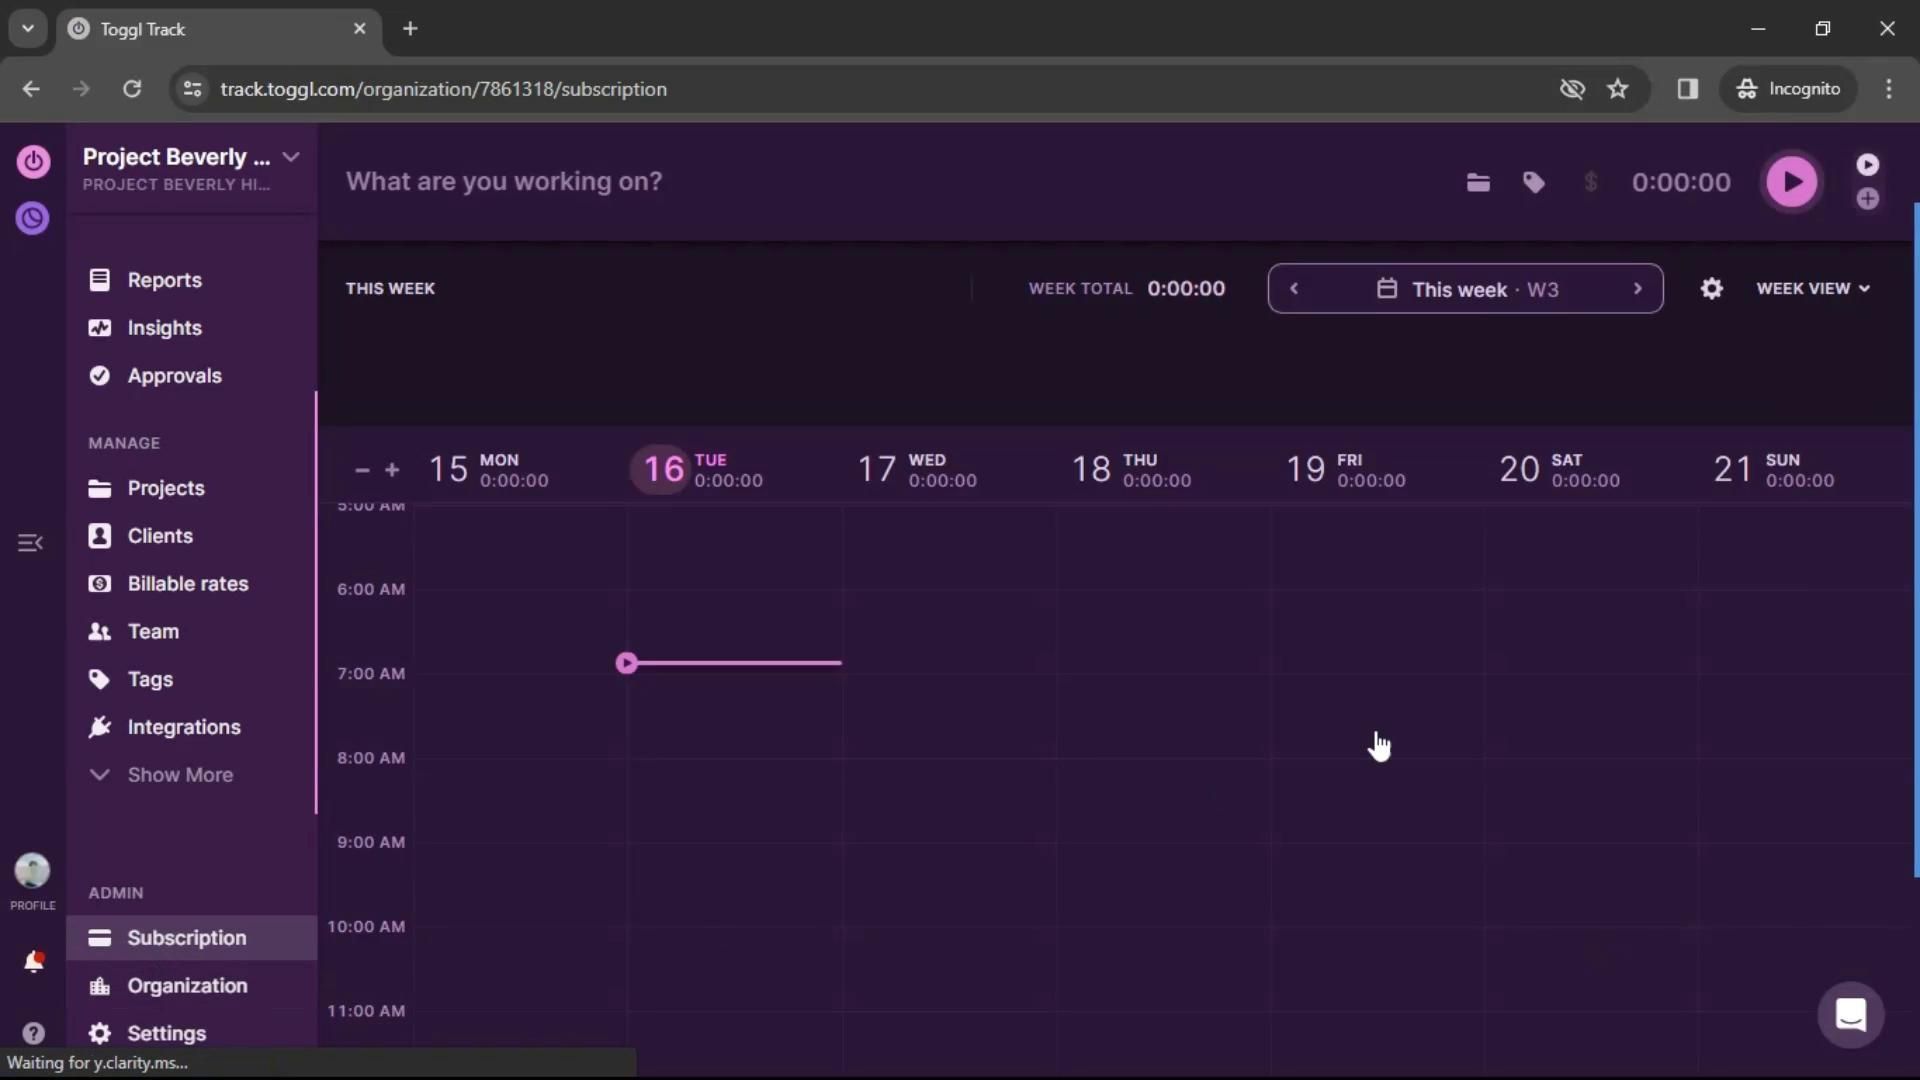This screenshot has height=1080, width=1920.
Task: Open the chat support widget
Action: [1850, 1014]
